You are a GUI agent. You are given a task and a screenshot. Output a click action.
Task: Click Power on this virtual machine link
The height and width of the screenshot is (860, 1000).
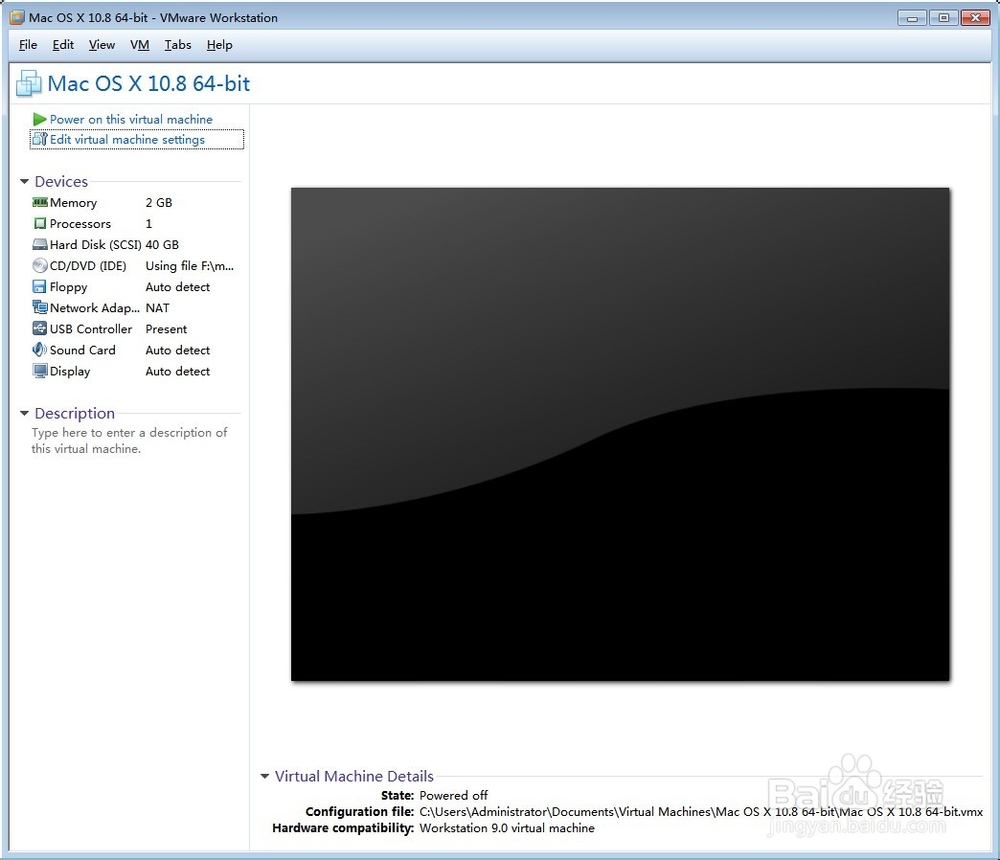(x=131, y=119)
